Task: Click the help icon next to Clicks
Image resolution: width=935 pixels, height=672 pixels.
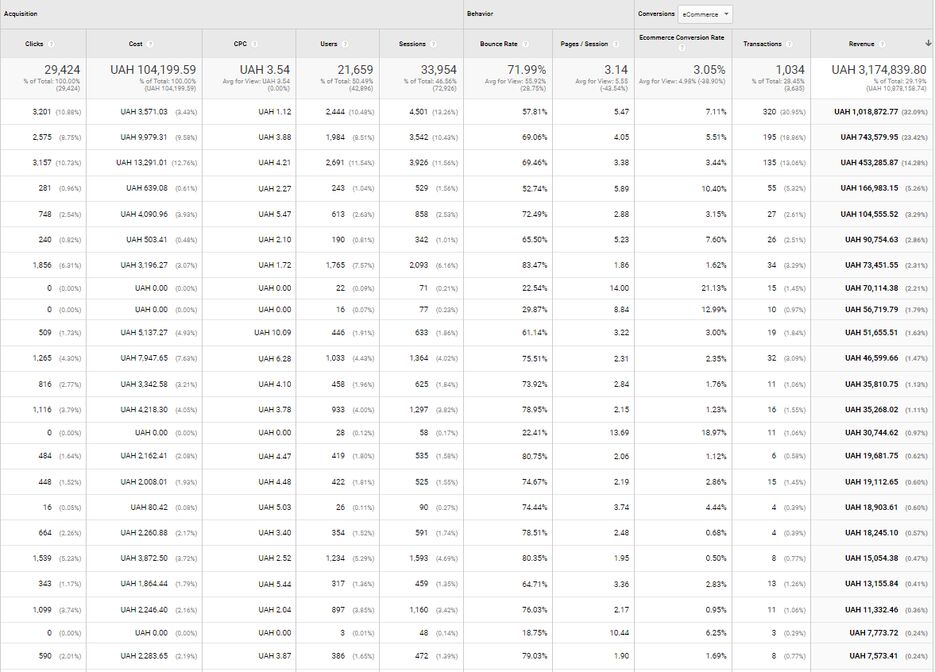Action: [51, 44]
